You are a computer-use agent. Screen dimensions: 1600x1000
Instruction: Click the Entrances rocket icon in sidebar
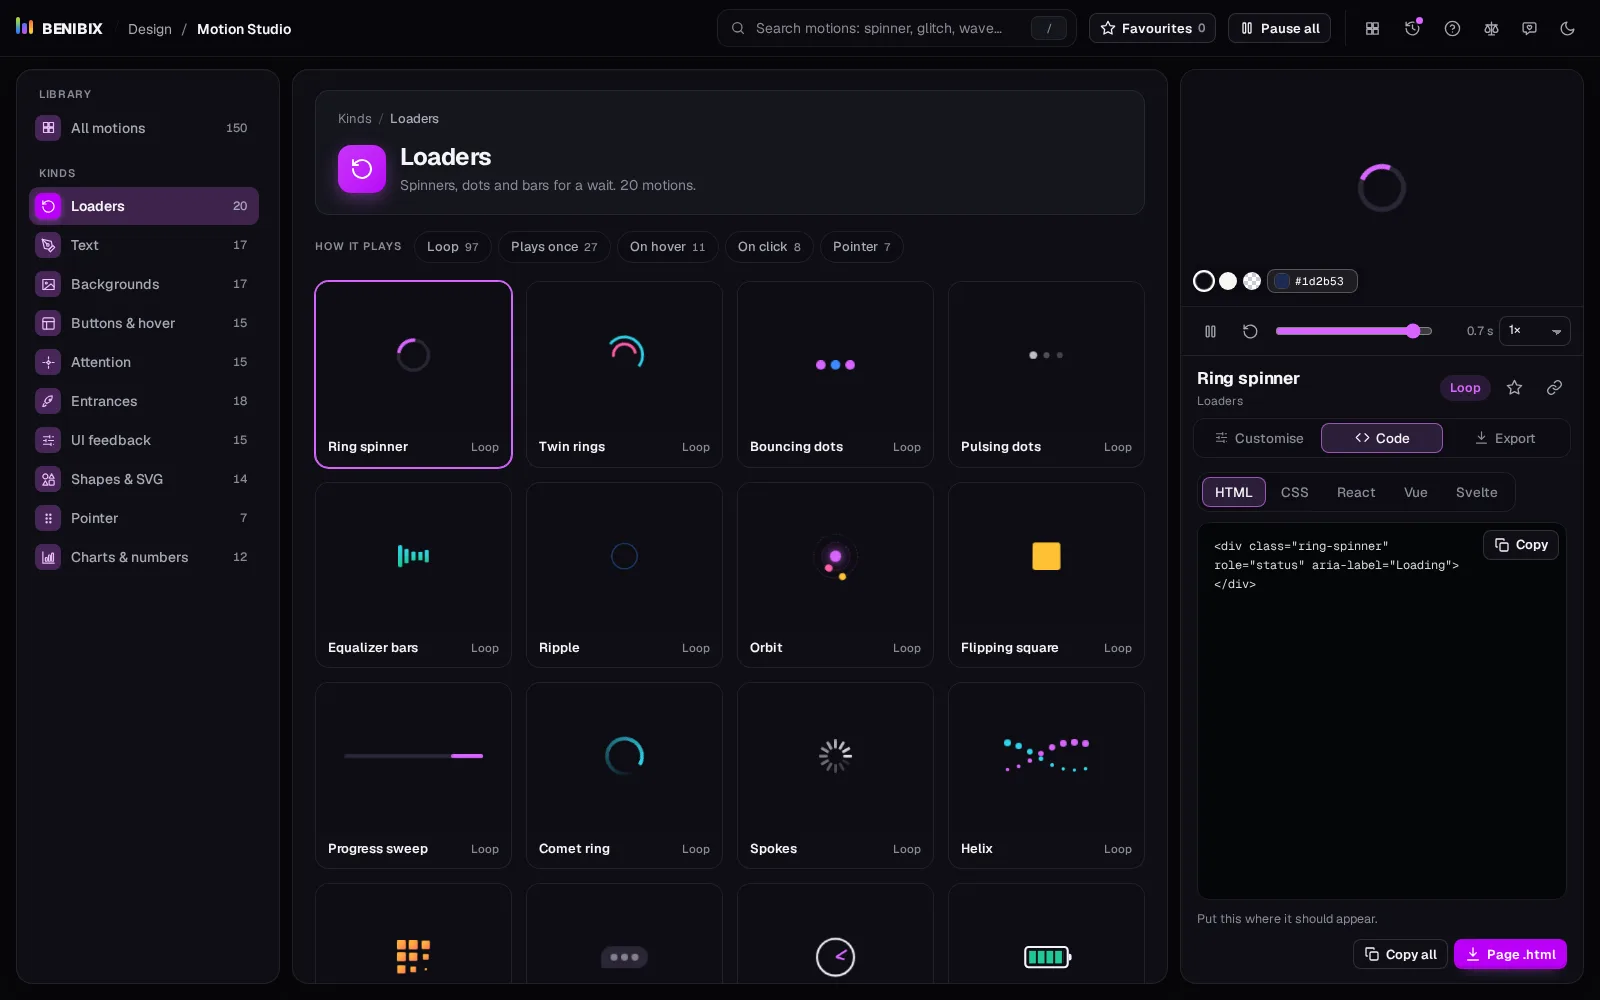(x=48, y=401)
